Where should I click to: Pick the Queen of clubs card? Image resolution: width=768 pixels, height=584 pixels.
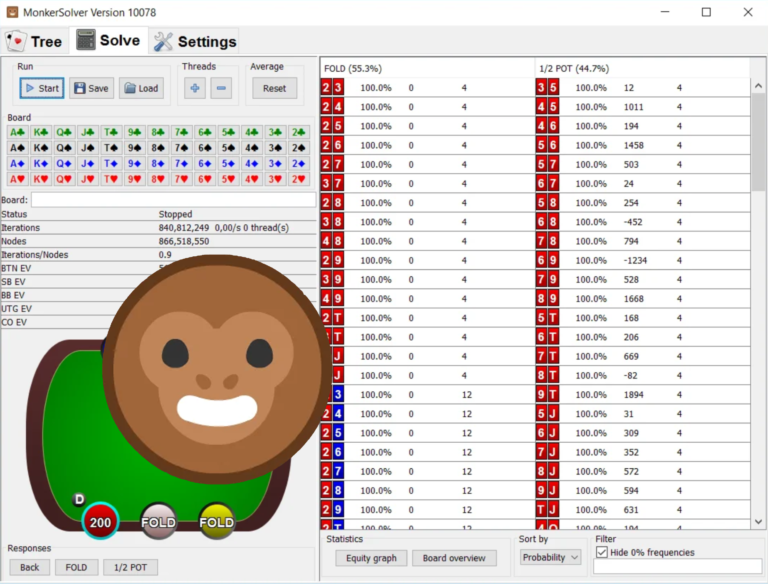(x=64, y=132)
